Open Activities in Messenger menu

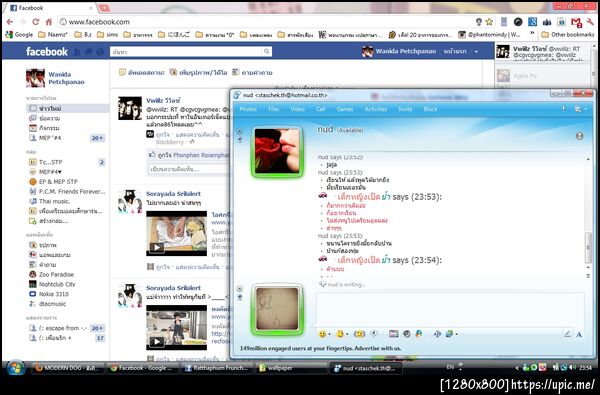point(376,109)
